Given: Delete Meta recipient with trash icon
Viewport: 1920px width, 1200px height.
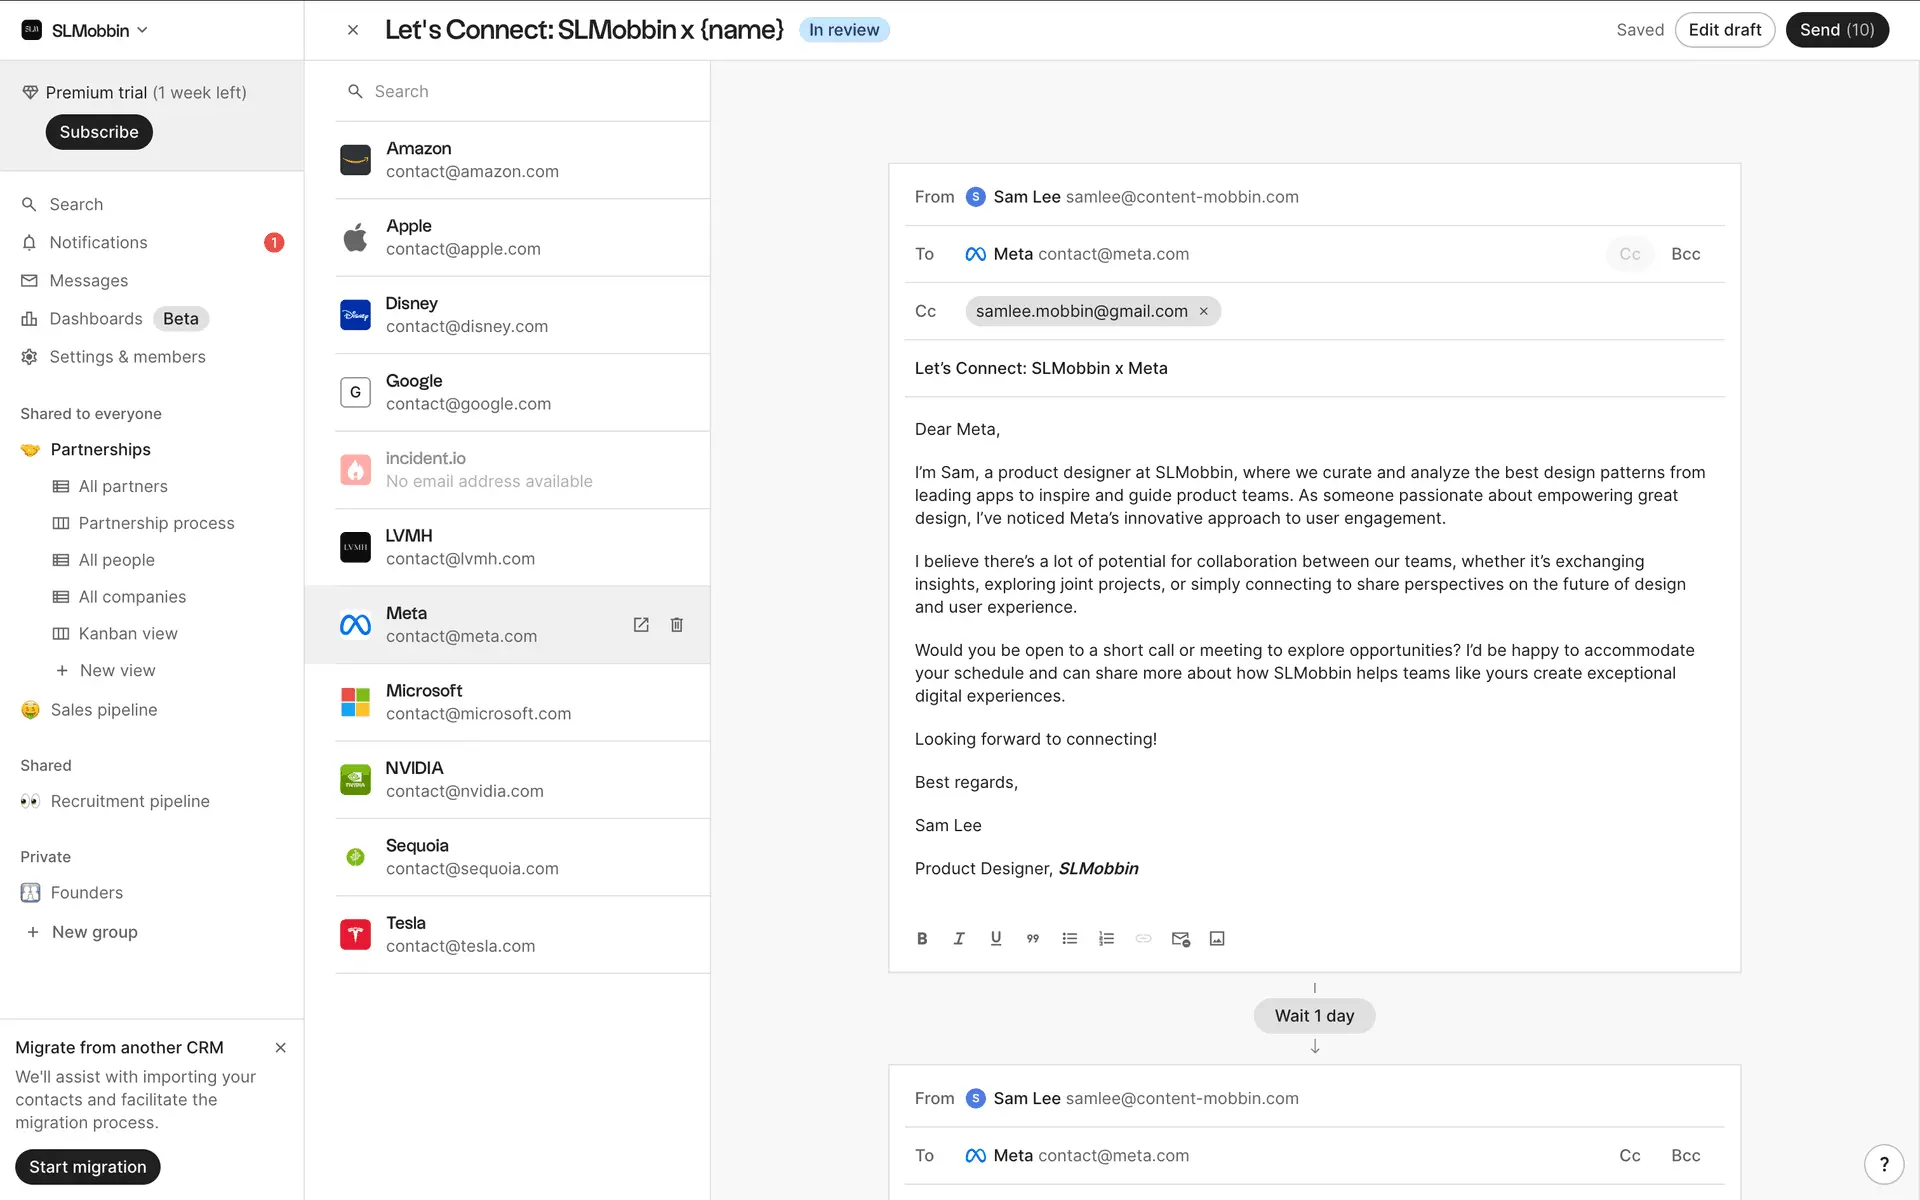Looking at the screenshot, I should pos(677,625).
